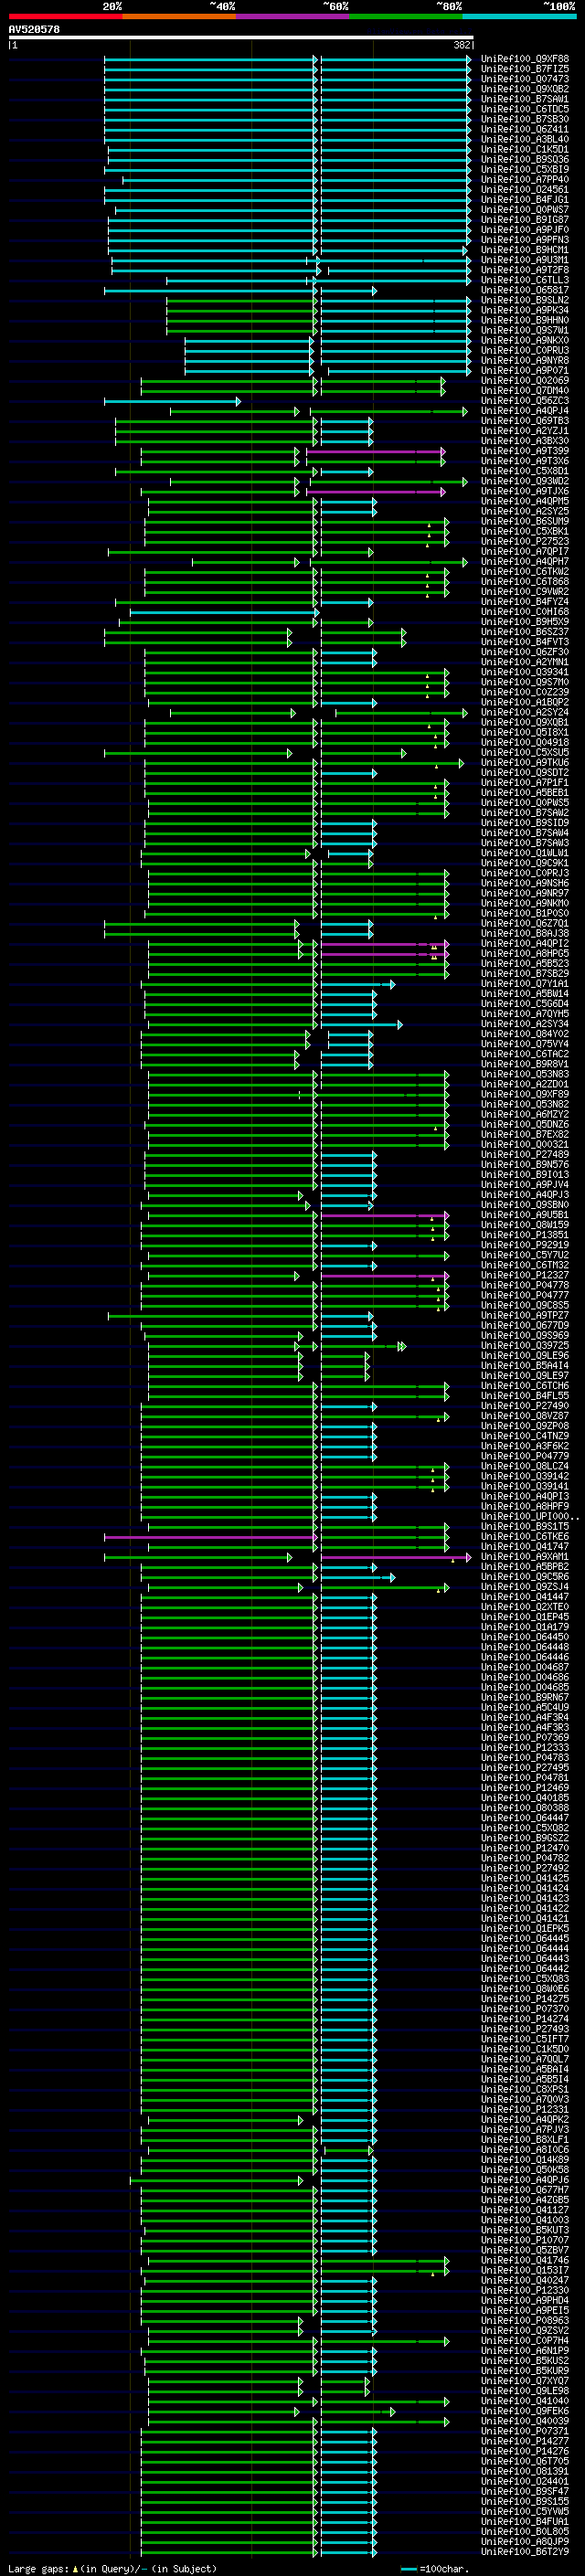This screenshot has height=2576, width=585.
Task: Click the UniRef100_Q39142 label
Action: [525, 1476]
